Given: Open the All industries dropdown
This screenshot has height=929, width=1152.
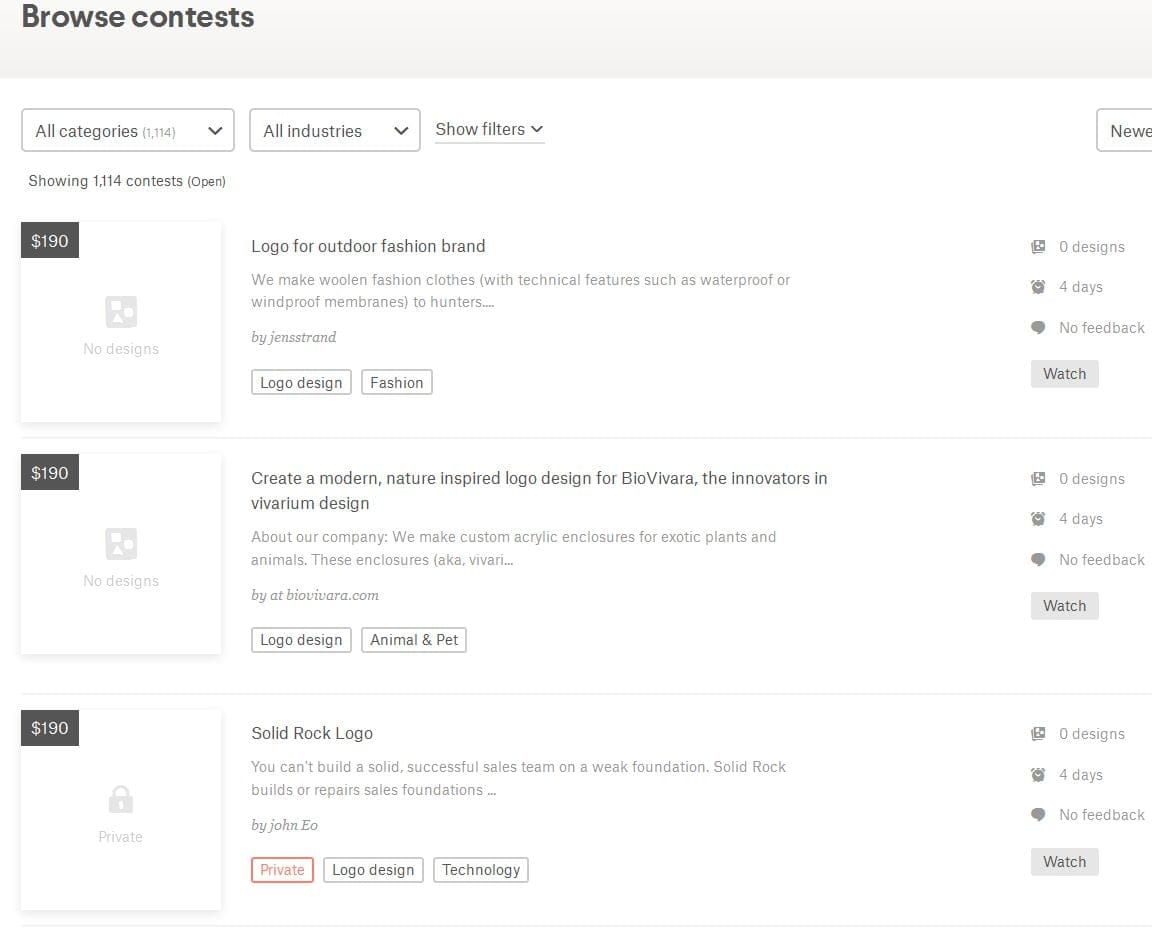Looking at the screenshot, I should (x=335, y=130).
